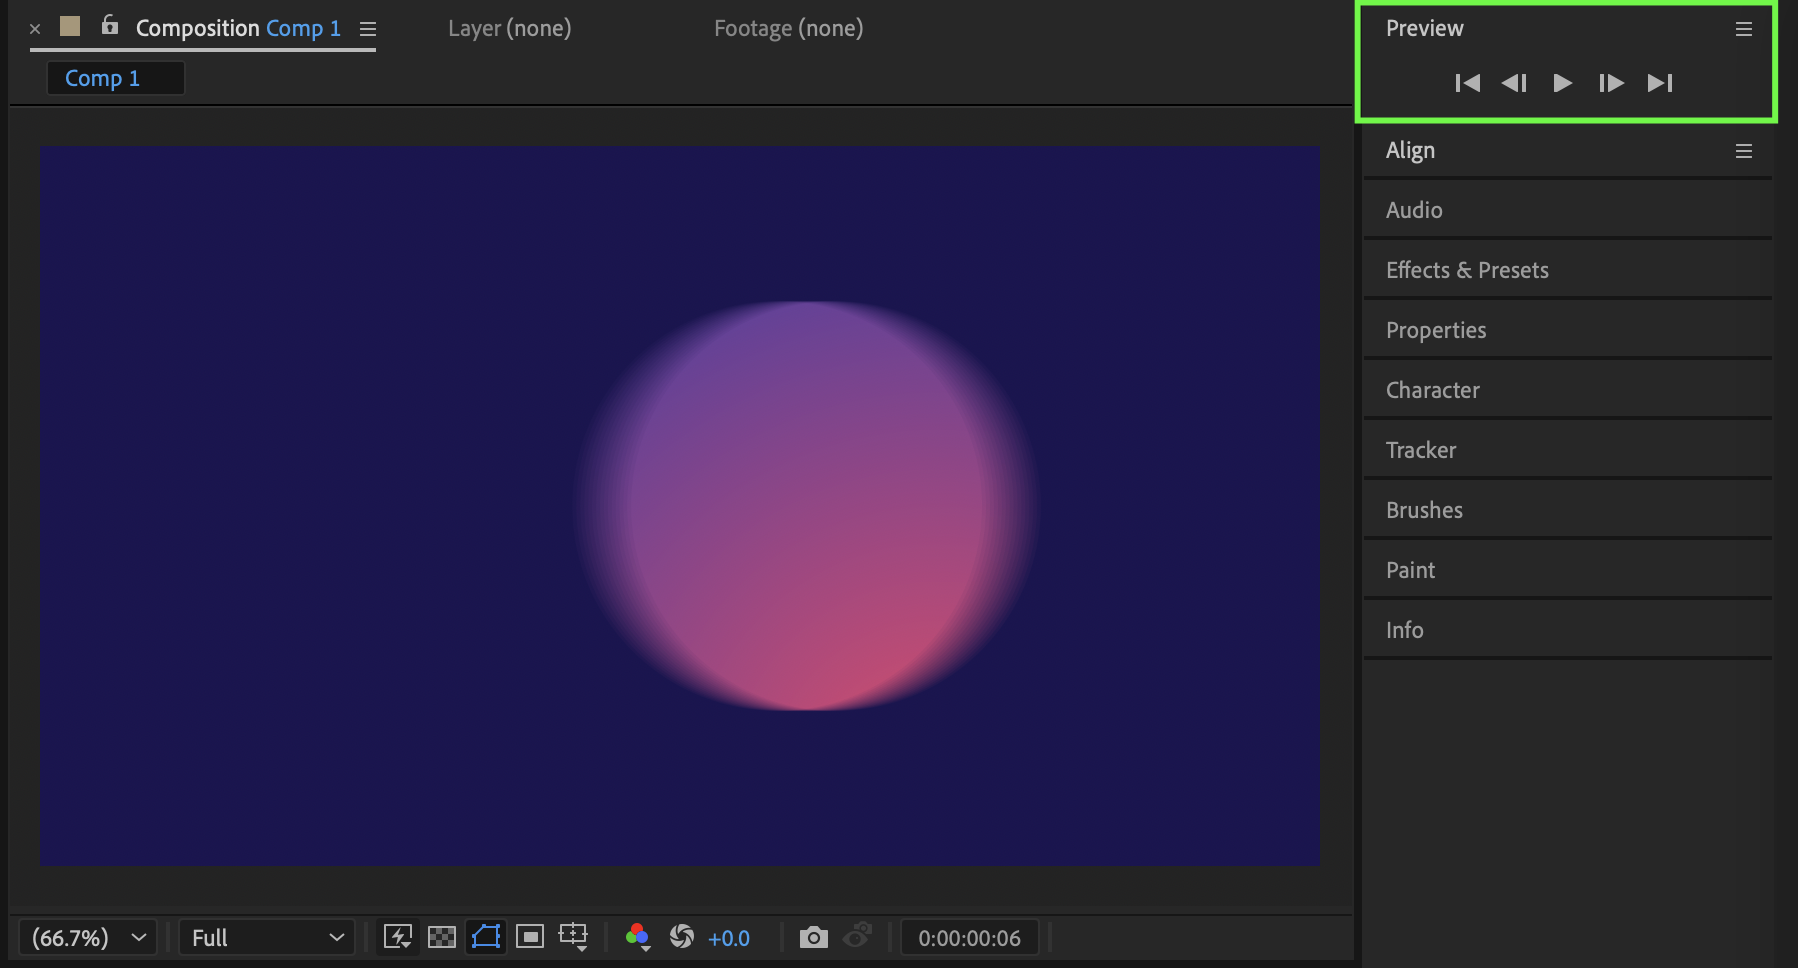The height and width of the screenshot is (968, 1798).
Task: Switch to the Composition Comp 1 tab
Action: [x=238, y=28]
